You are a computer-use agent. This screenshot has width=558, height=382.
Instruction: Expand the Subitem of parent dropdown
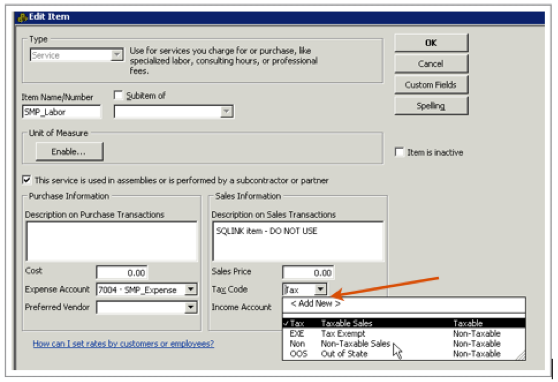226,112
